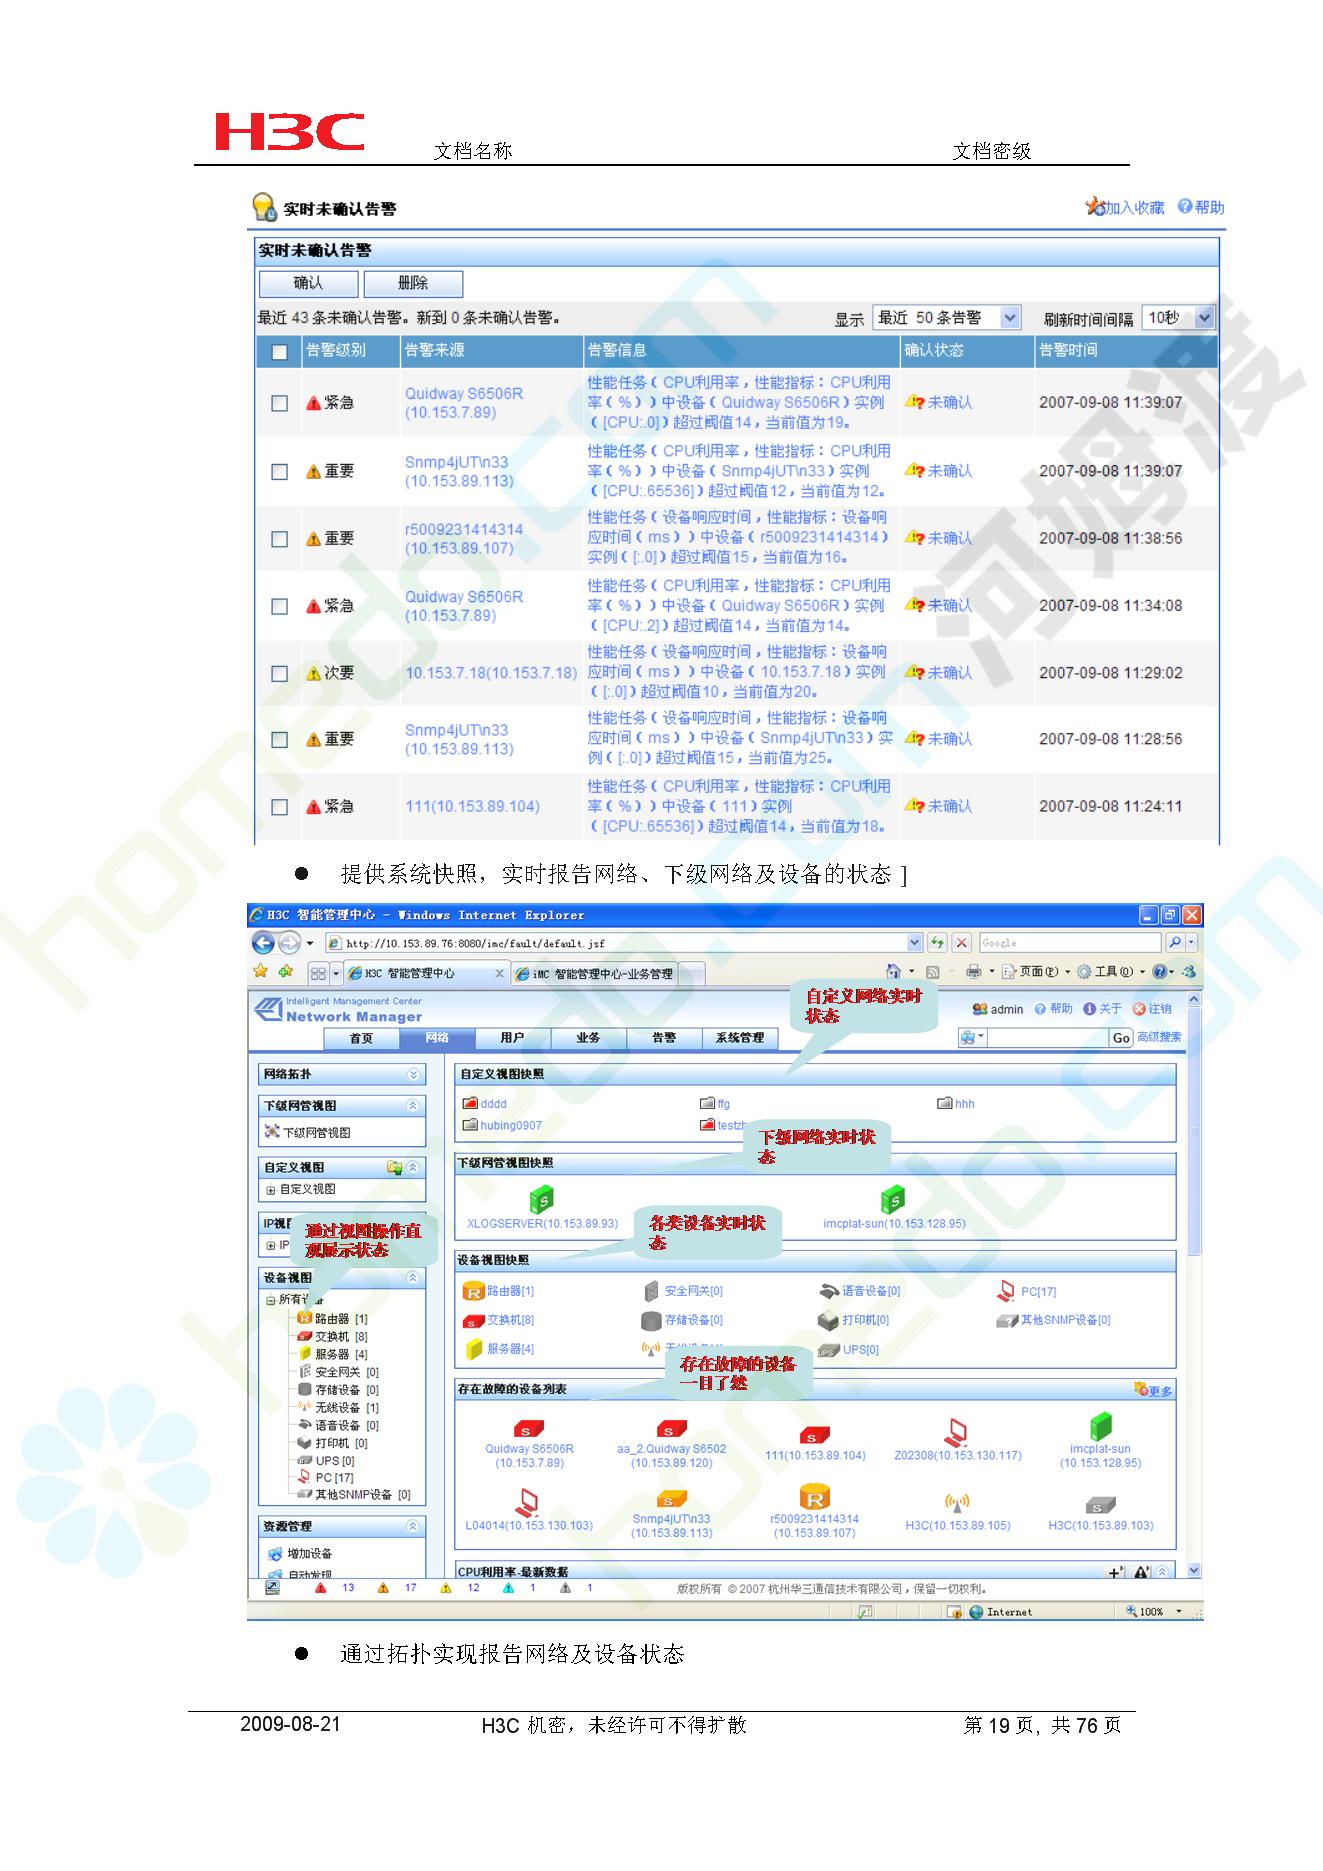Open the 最近 50 条告警 display dropdown
Image resolution: width=1323 pixels, height=1871 pixels.
(946, 318)
